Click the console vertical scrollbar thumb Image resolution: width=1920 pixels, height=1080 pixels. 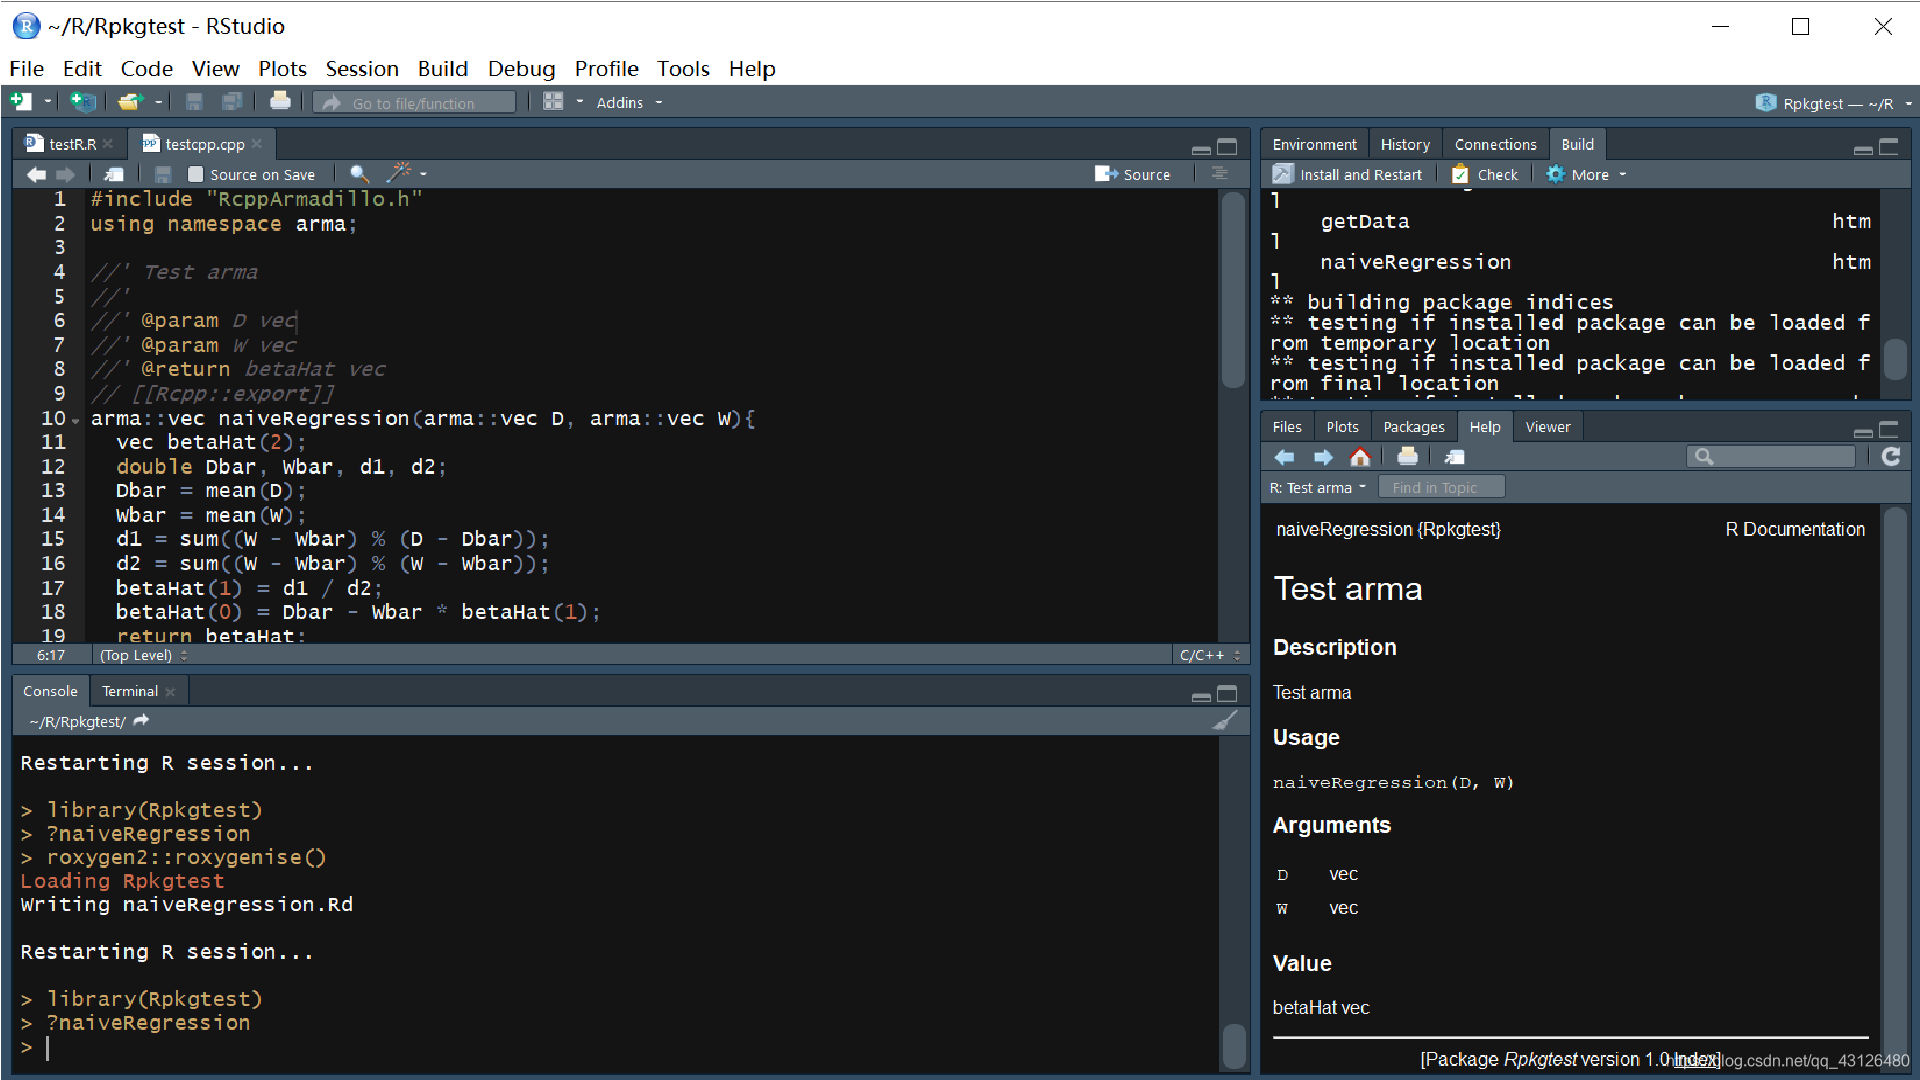tap(1235, 1046)
